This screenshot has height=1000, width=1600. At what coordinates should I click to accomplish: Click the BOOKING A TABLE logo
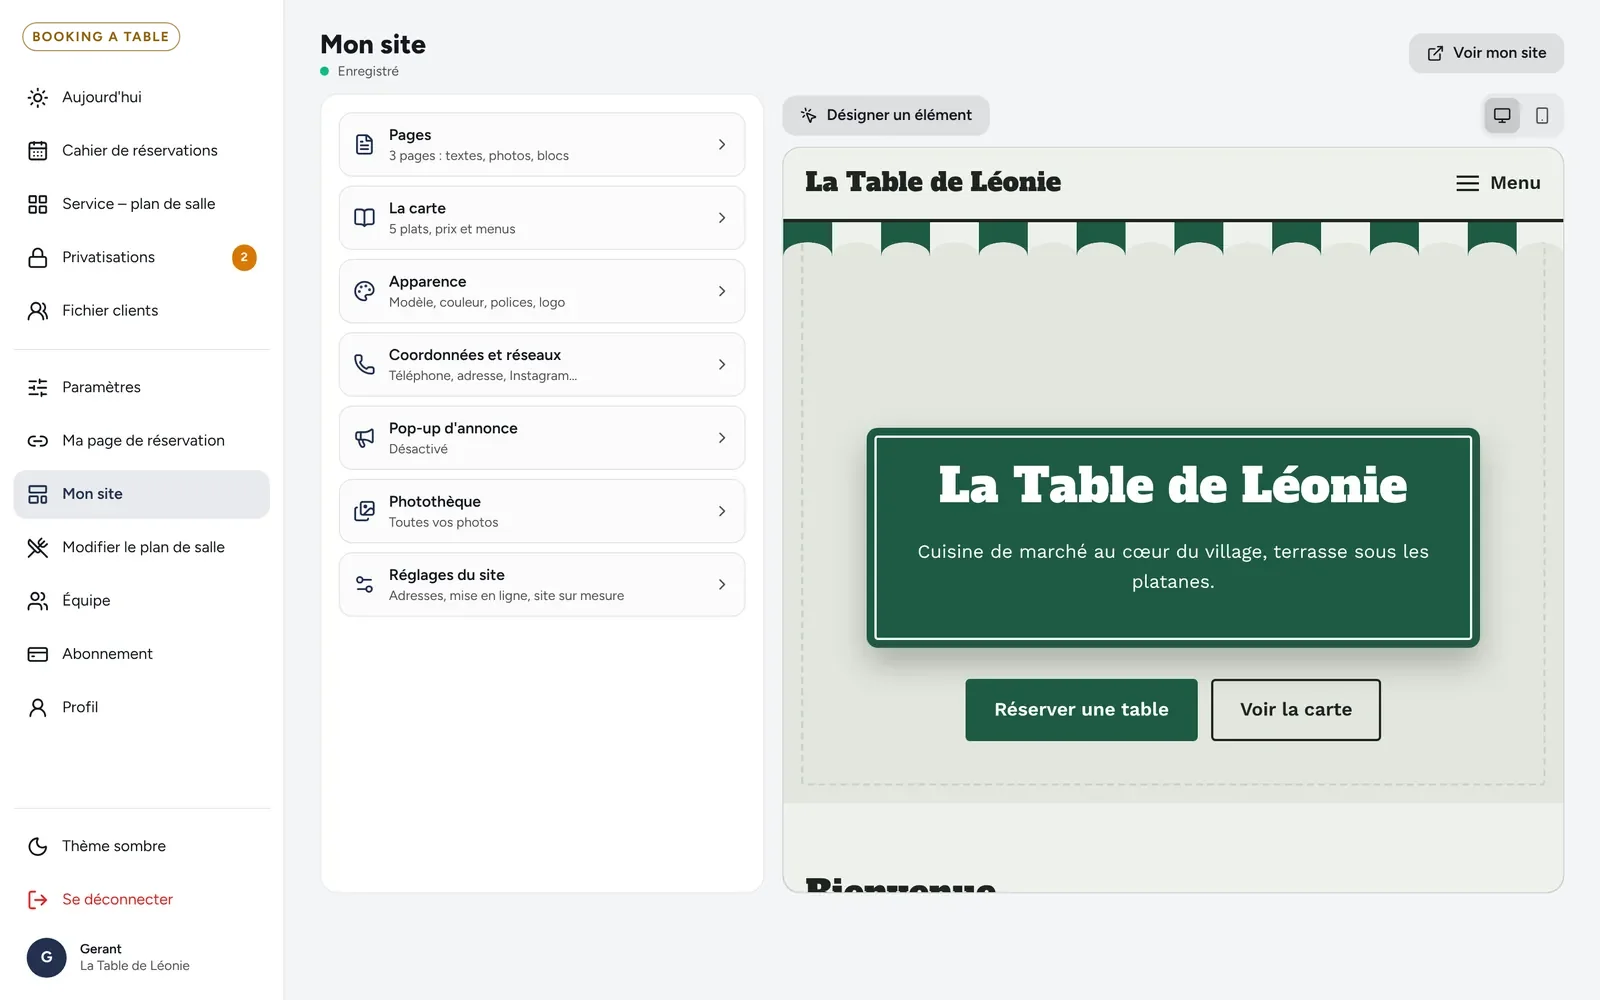(101, 37)
